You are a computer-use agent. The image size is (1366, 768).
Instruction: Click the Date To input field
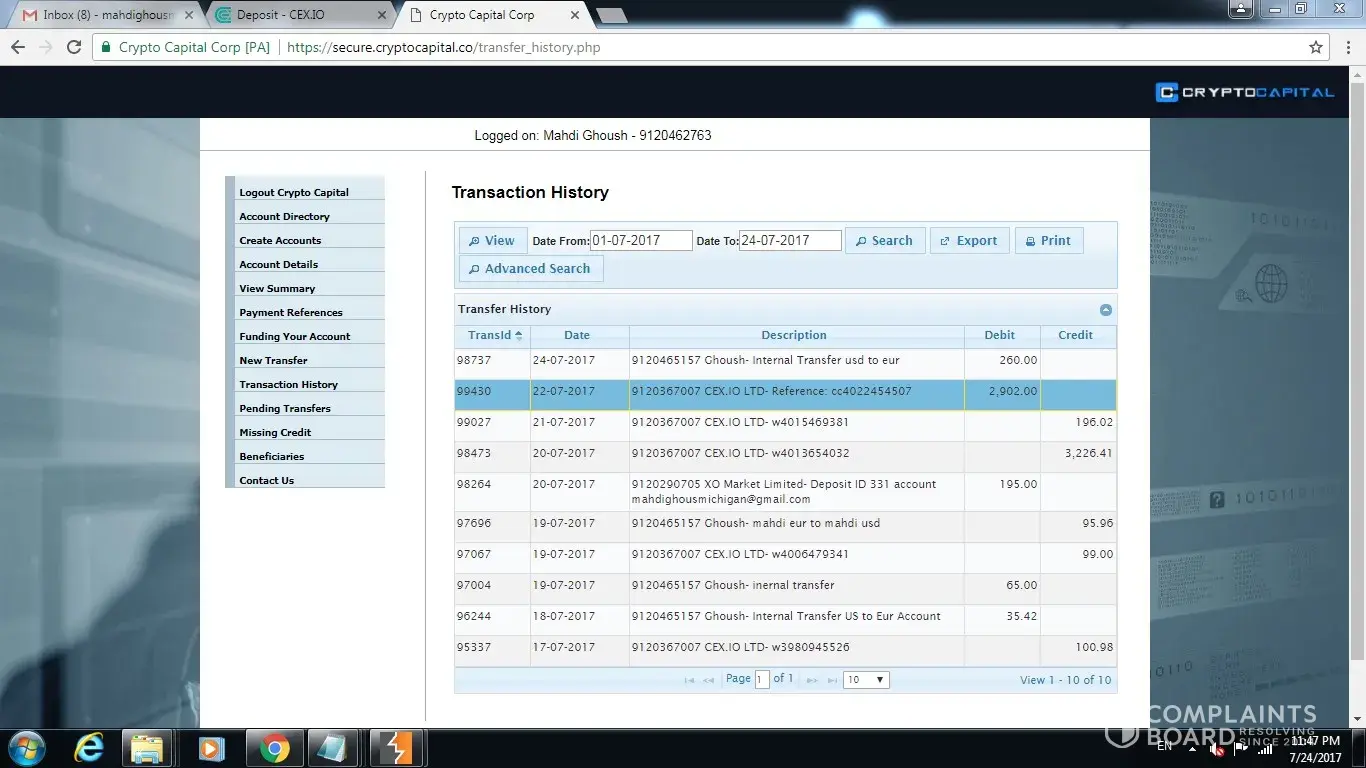790,241
